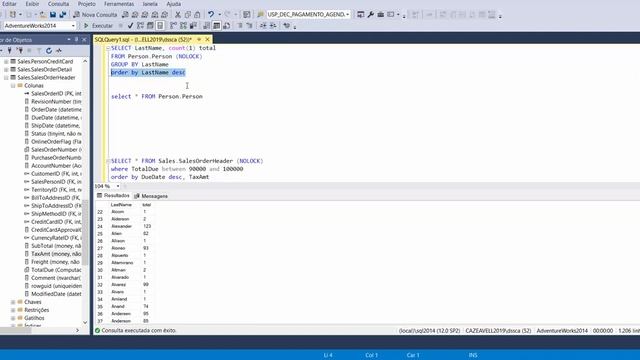The image size is (640, 360).
Task: Expand the Chaves folder node
Action: 13,302
